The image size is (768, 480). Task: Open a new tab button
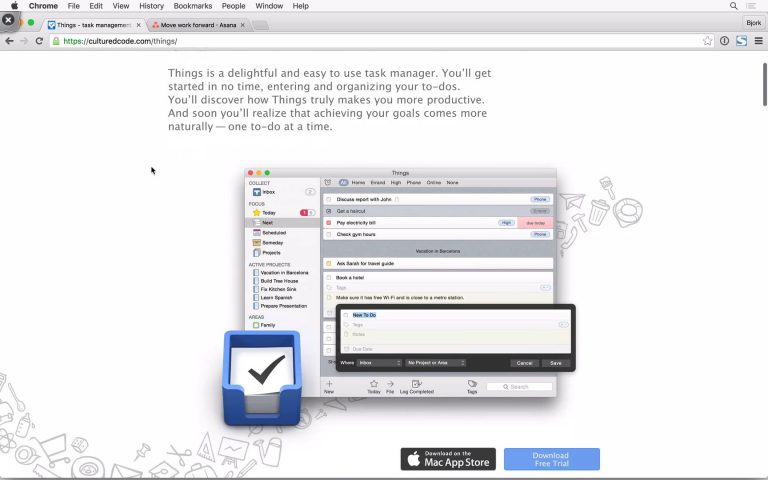pos(261,25)
